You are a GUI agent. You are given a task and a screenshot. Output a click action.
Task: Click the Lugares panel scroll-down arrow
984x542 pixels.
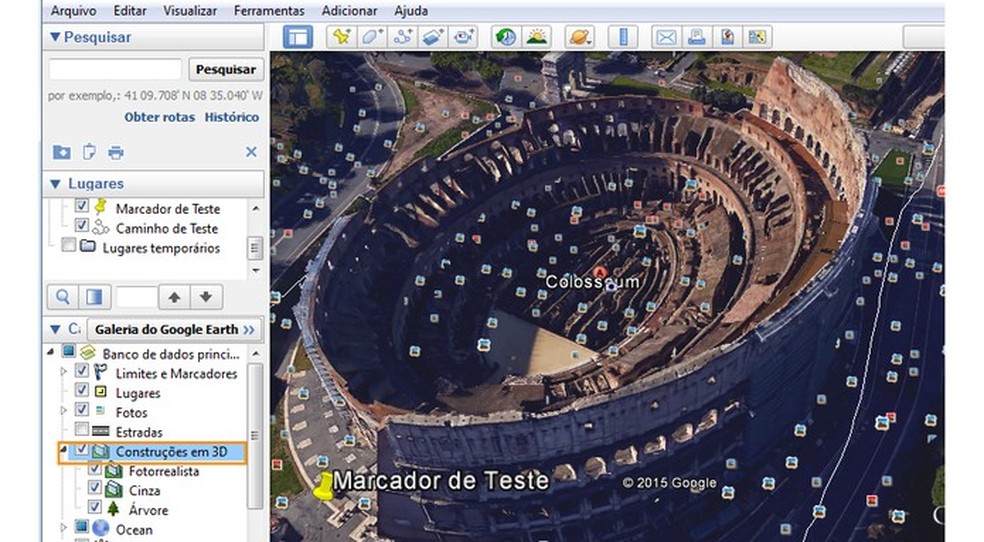(x=255, y=270)
